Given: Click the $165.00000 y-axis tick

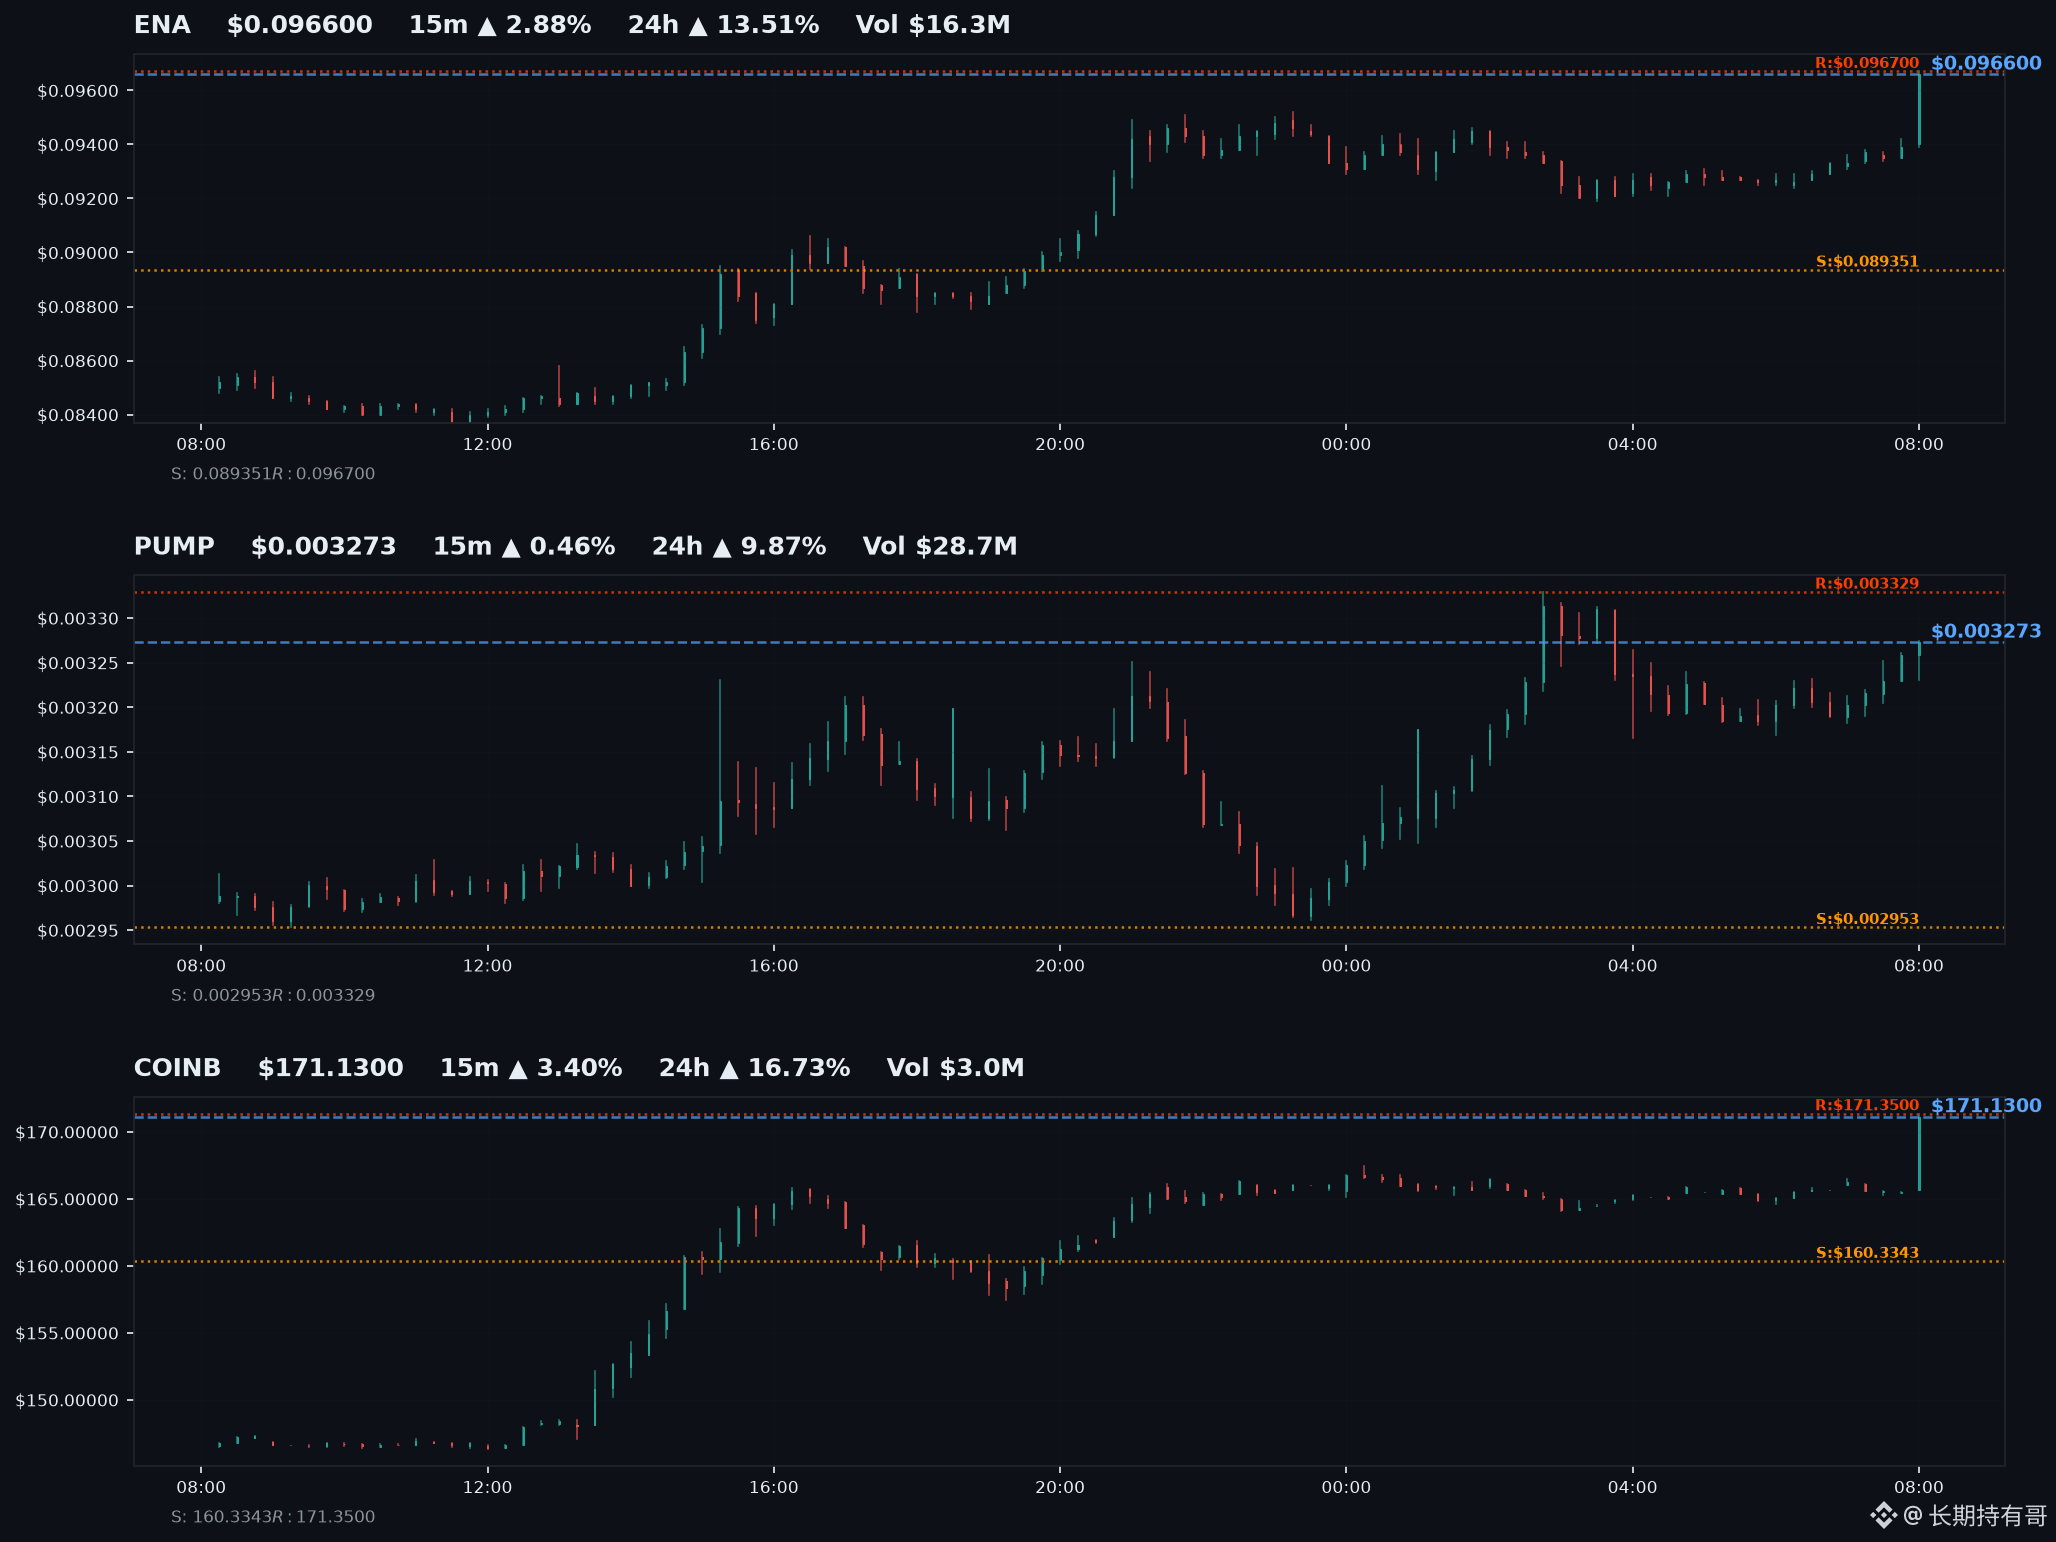Looking at the screenshot, I should point(67,1200).
